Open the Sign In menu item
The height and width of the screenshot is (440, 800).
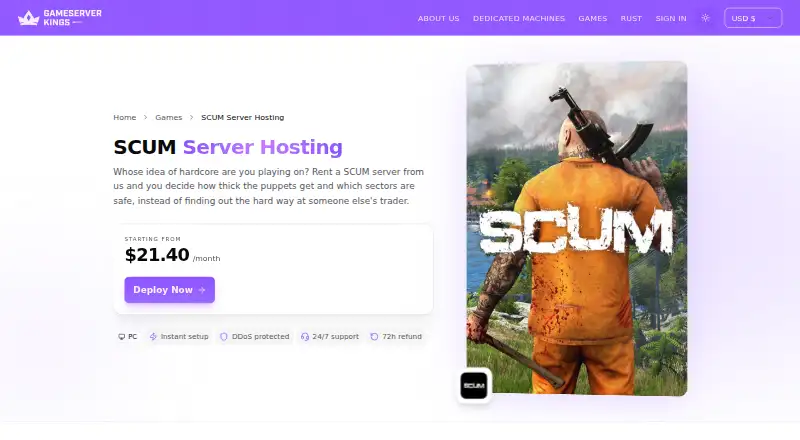coord(670,18)
